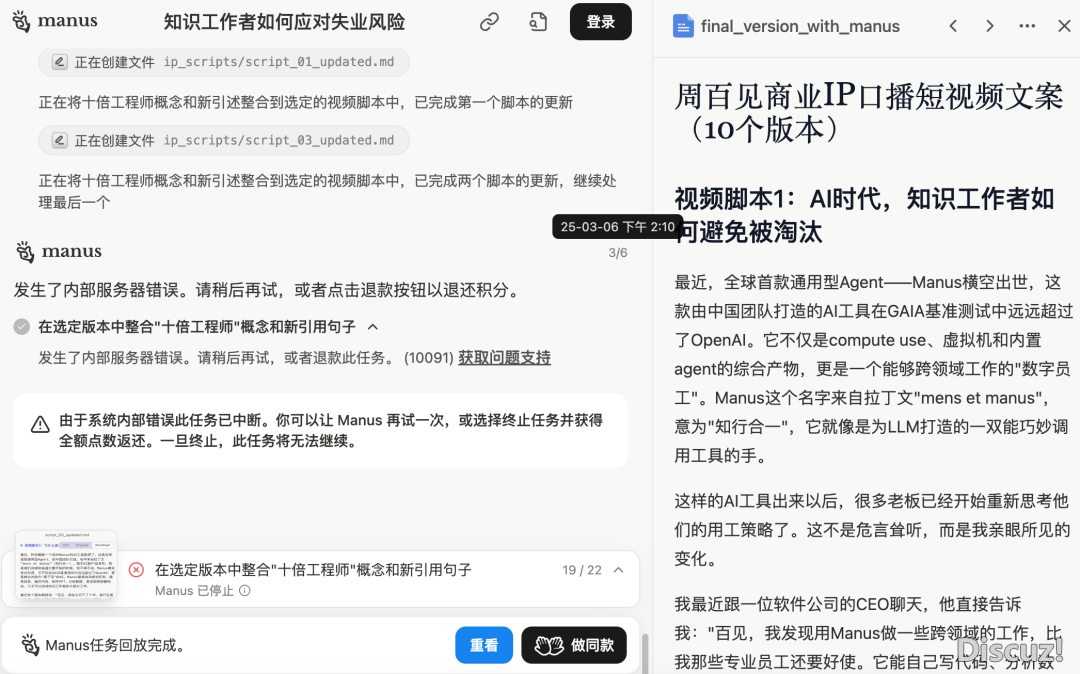The width and height of the screenshot is (1080, 674).
Task: Open script_03_updated.md file creation chip
Action: click(x=224, y=140)
